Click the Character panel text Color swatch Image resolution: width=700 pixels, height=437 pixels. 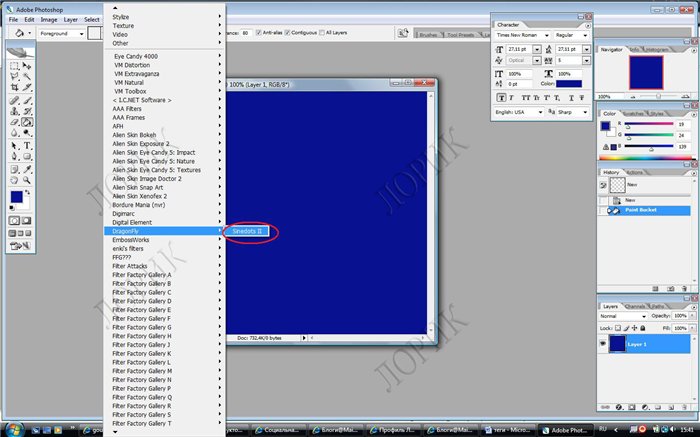tap(569, 84)
